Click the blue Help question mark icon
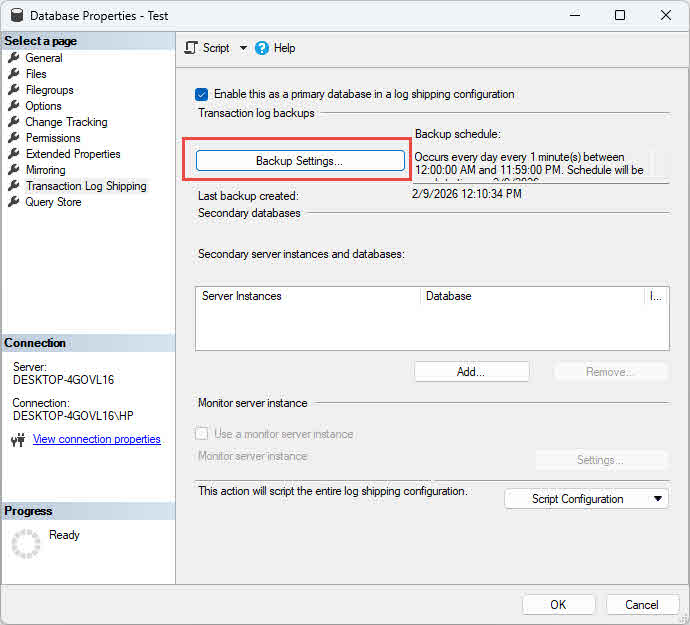This screenshot has height=625, width=690. click(x=261, y=48)
